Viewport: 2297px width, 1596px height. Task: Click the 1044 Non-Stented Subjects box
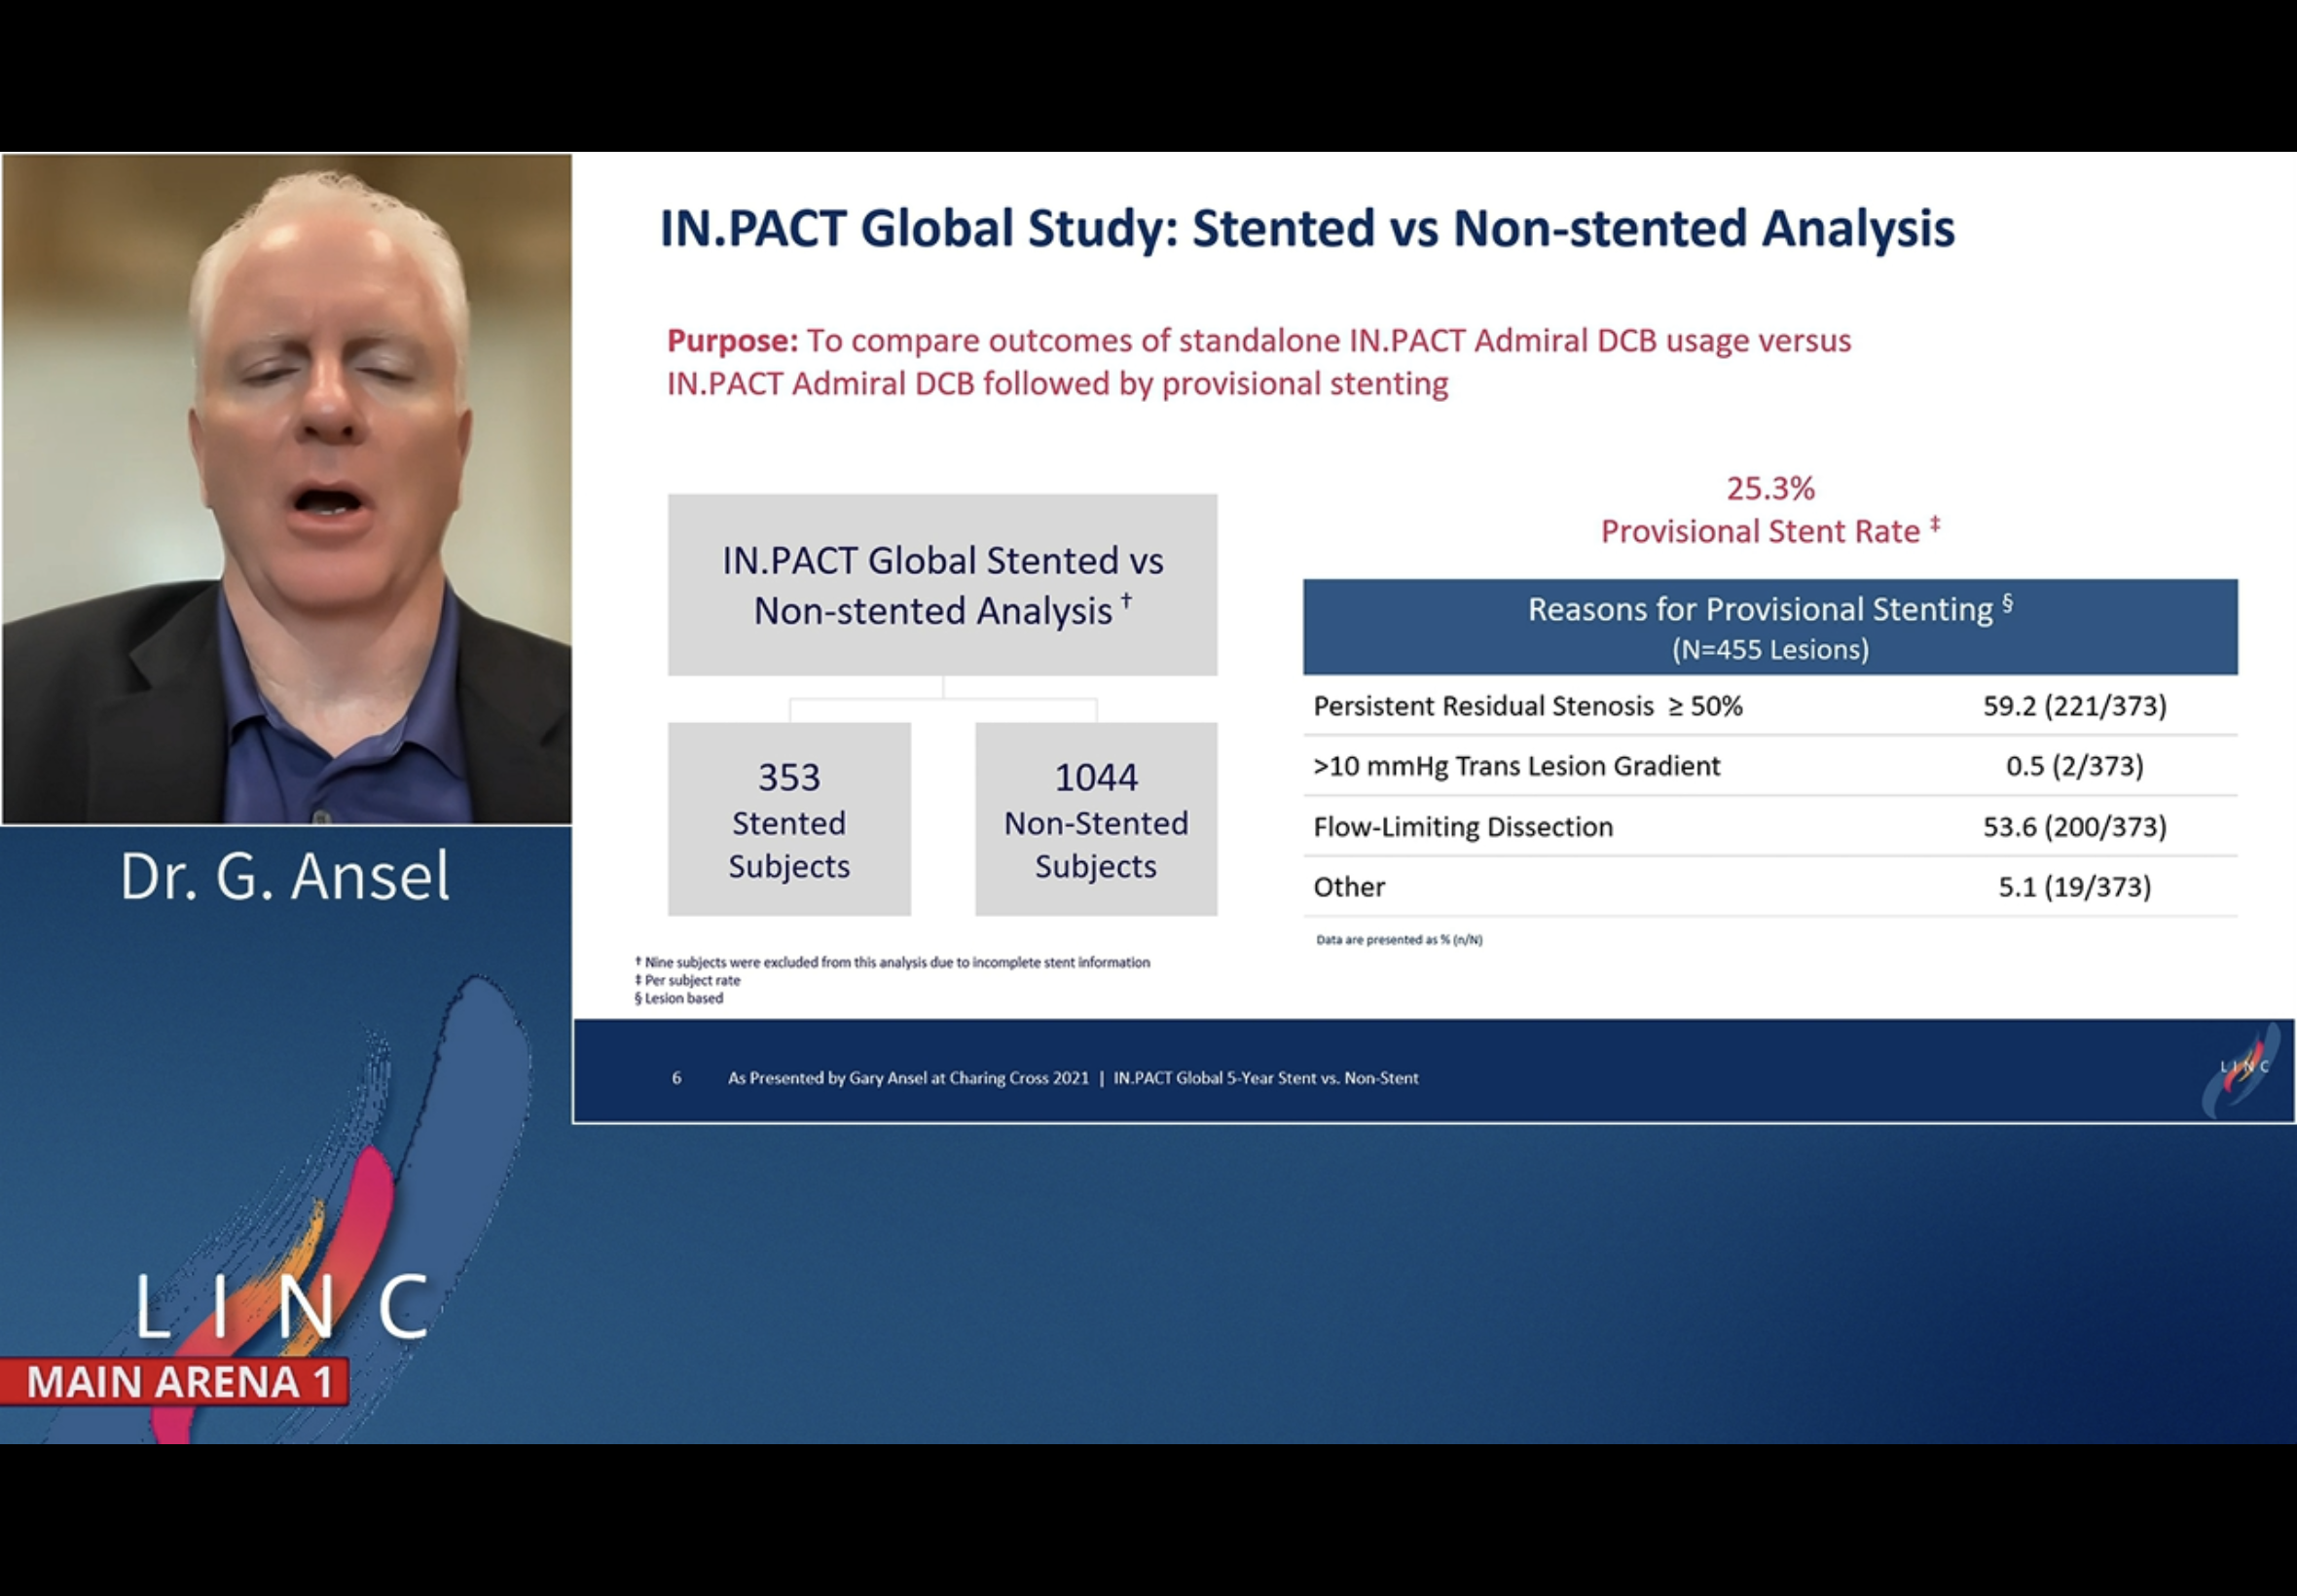(x=1096, y=819)
